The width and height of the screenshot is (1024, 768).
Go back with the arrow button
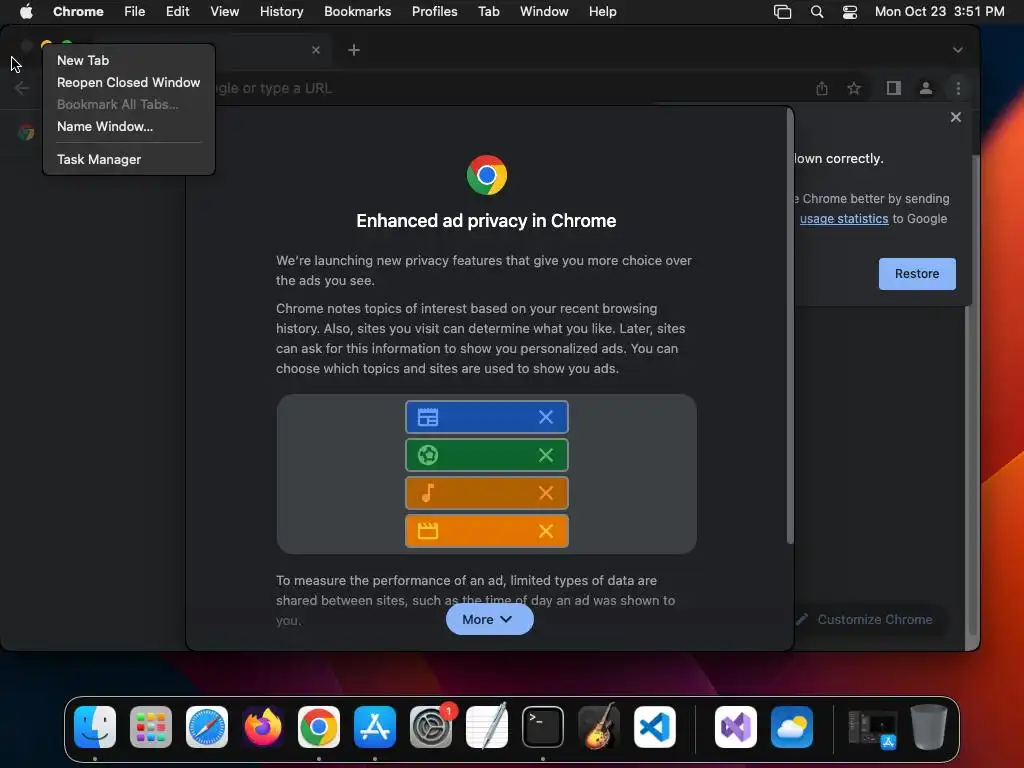(x=22, y=88)
